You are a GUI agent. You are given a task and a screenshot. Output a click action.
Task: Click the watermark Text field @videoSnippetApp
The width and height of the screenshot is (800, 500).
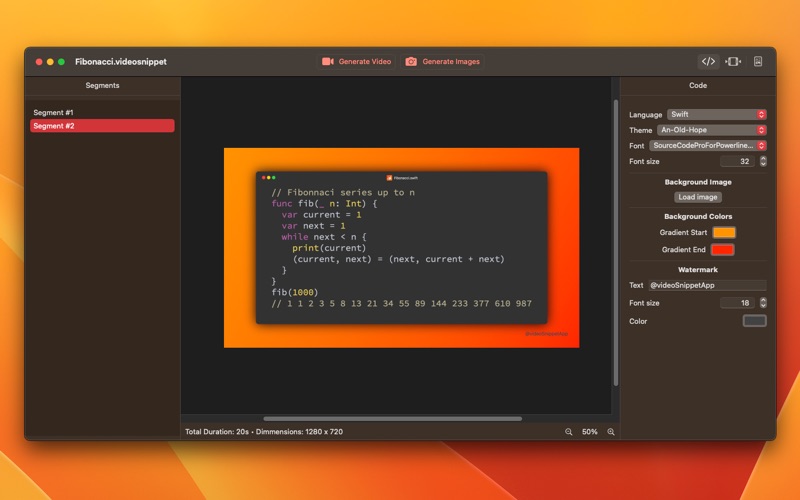point(707,285)
